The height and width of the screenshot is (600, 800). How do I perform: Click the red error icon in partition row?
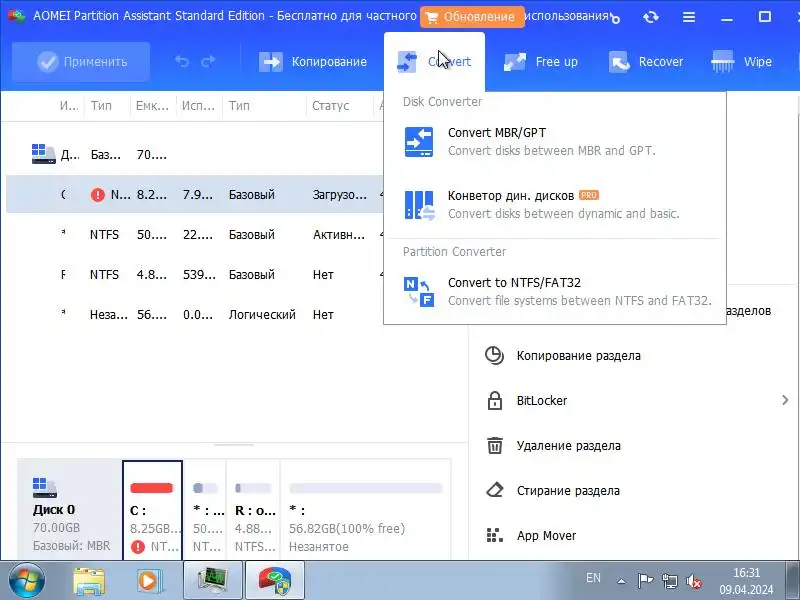tap(97, 194)
